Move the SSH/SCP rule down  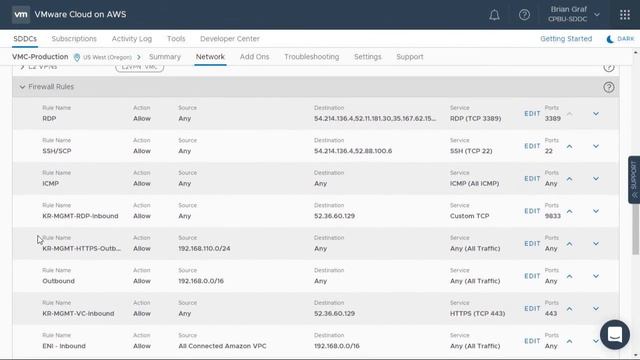point(596,146)
